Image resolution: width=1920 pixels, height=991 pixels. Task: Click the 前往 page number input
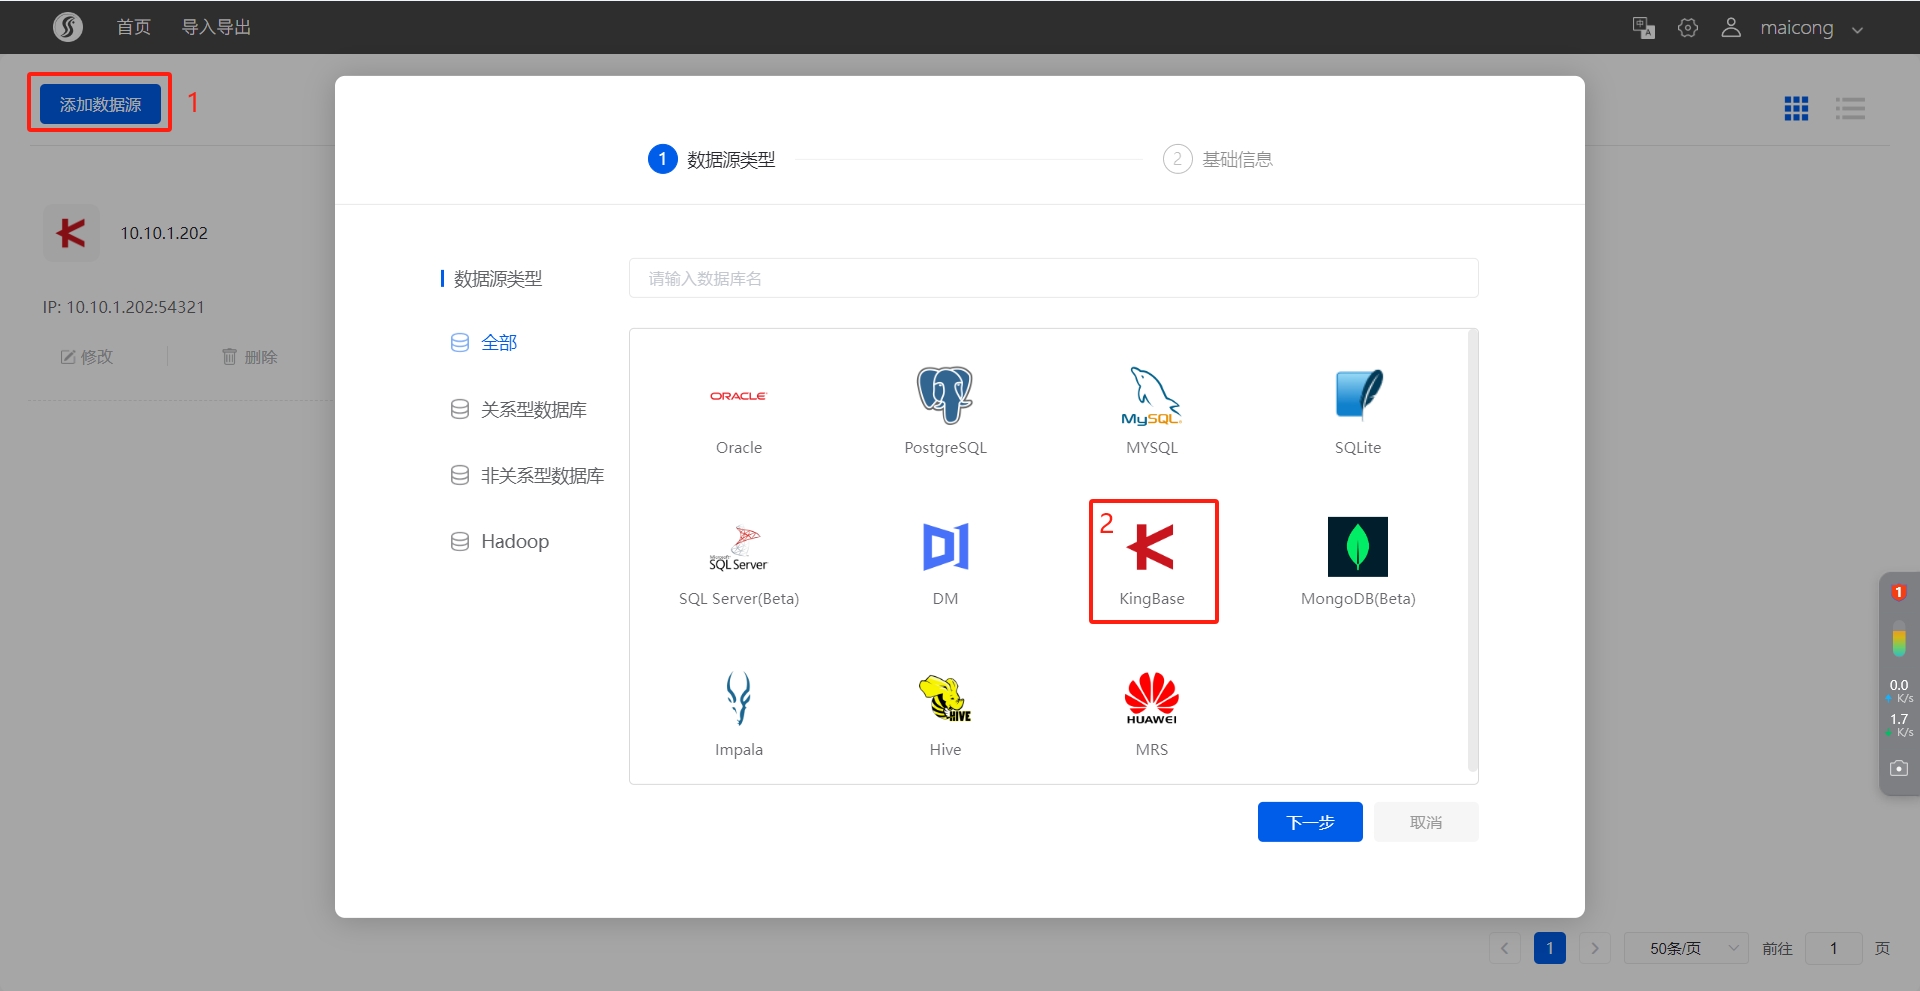[x=1834, y=948]
